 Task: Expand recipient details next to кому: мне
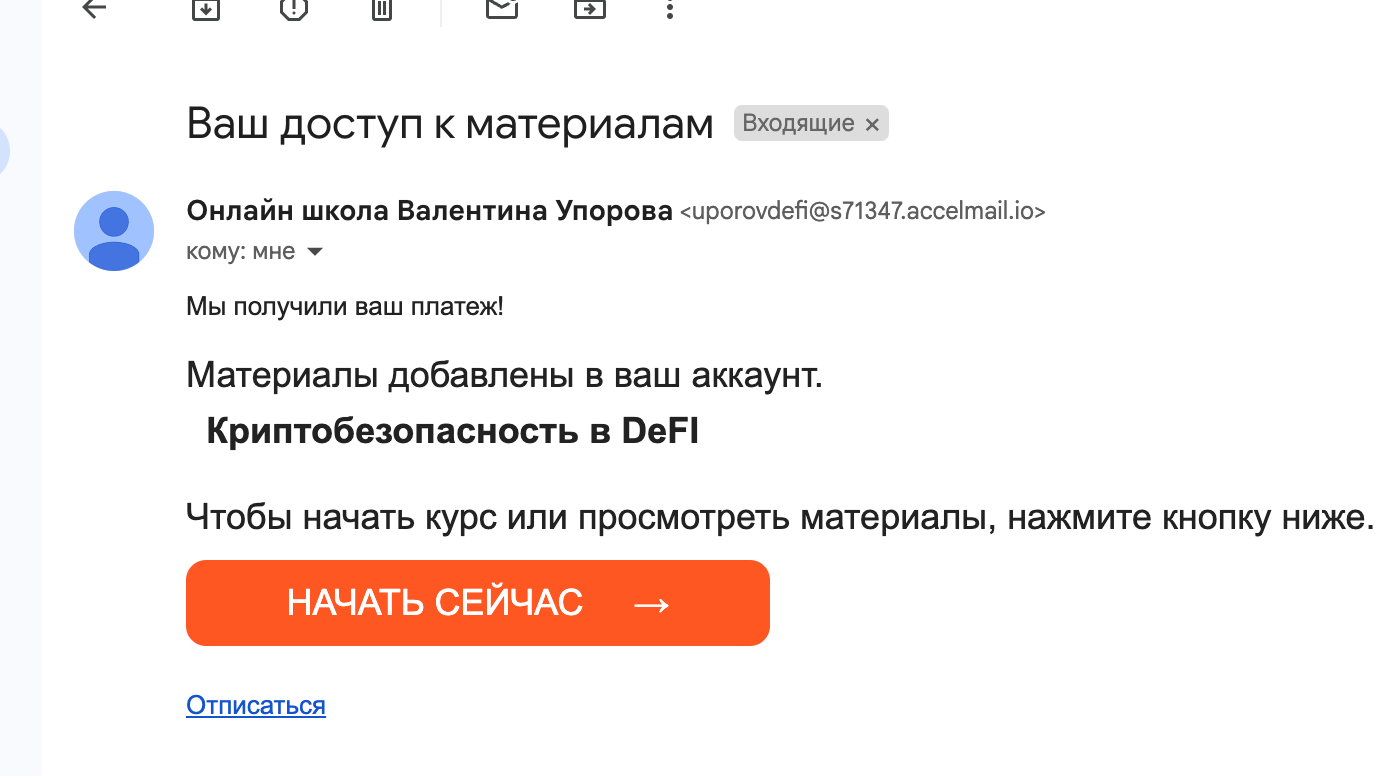(x=314, y=252)
